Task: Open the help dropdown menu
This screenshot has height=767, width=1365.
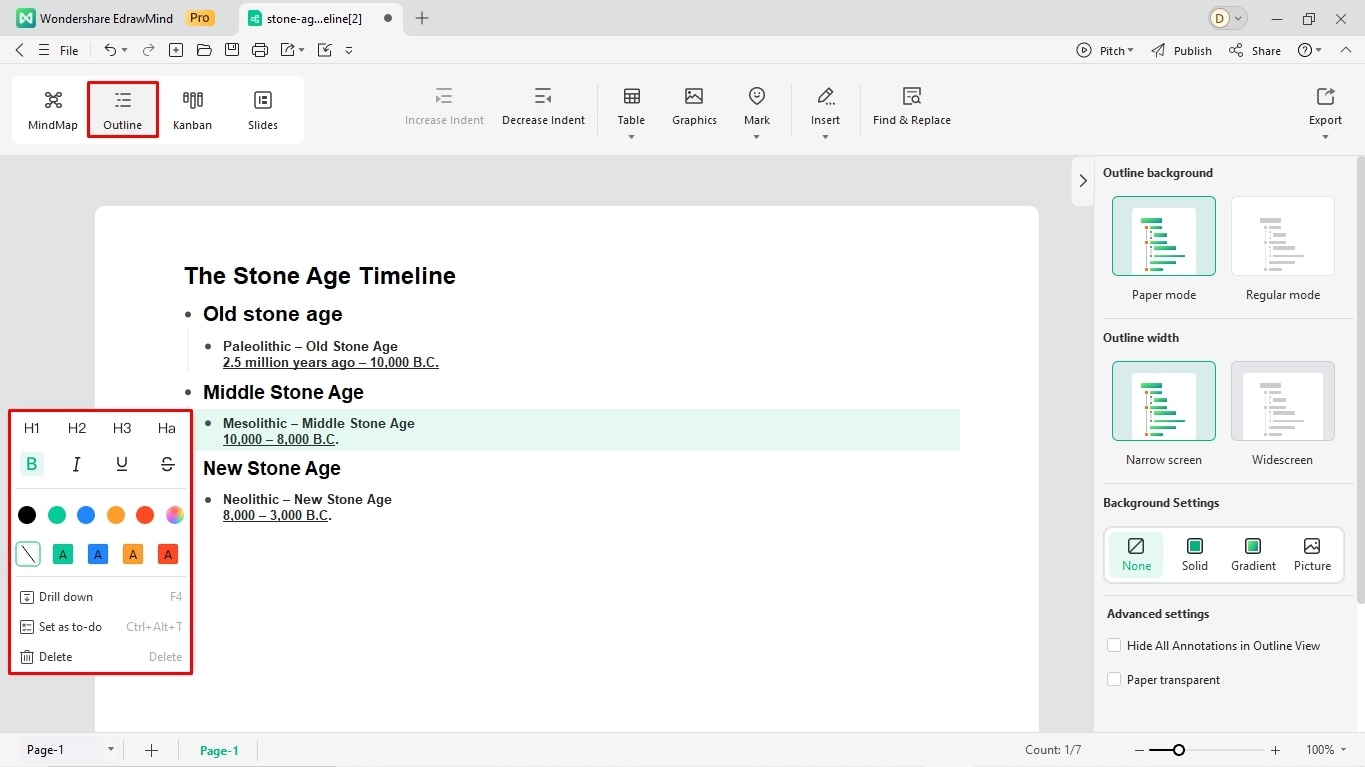Action: pyautogui.click(x=1309, y=50)
